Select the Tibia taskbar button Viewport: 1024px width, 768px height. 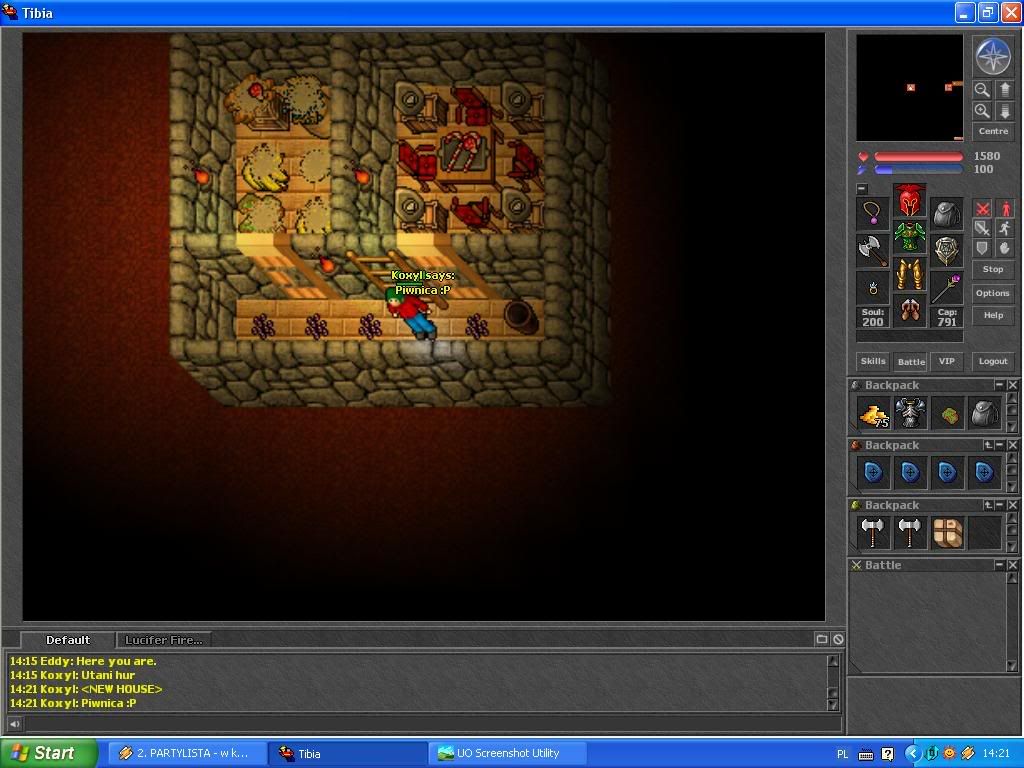pos(347,754)
